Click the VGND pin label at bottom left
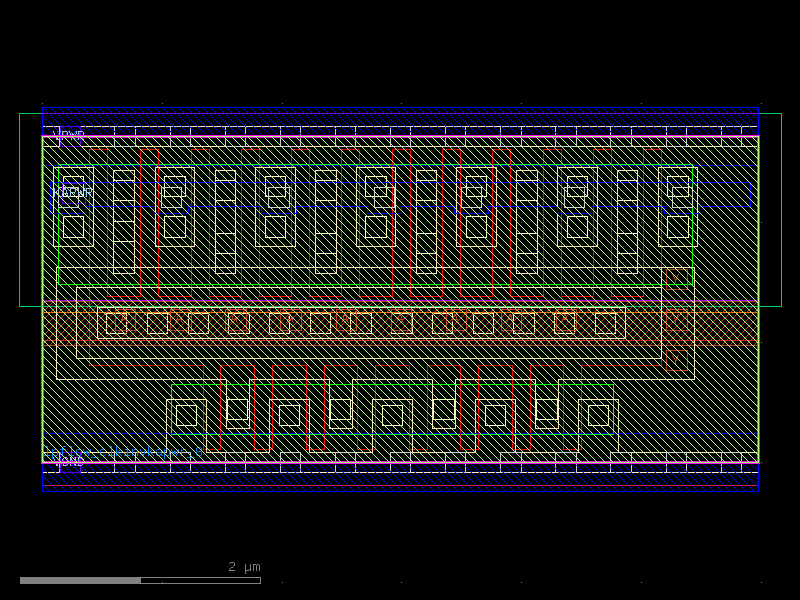This screenshot has width=800, height=600. point(71,459)
